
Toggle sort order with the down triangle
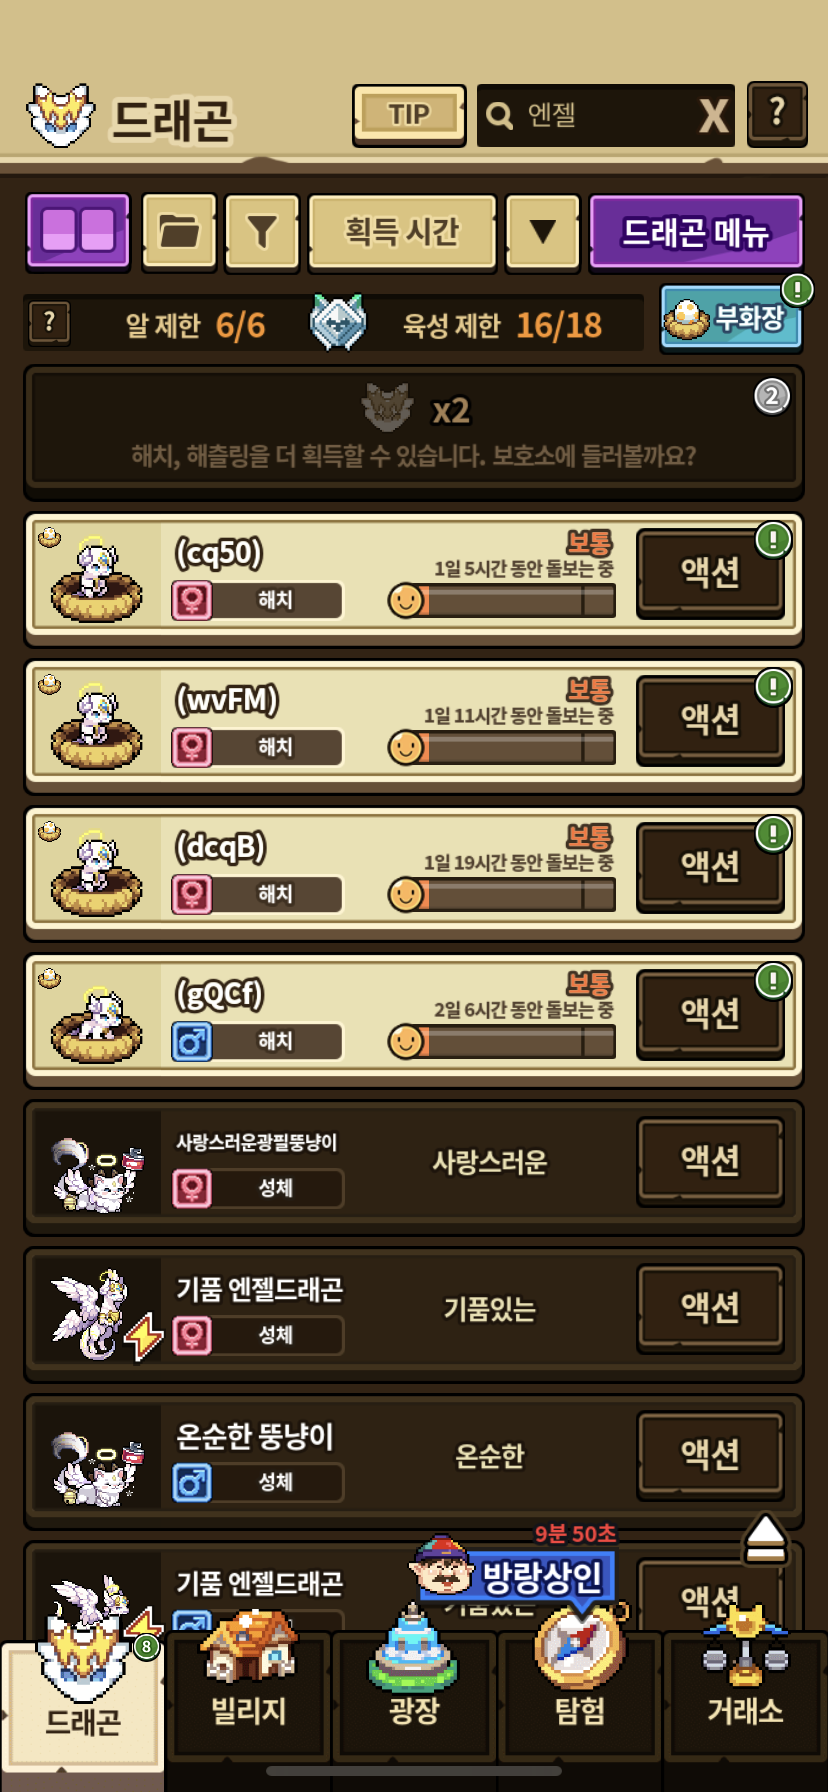pyautogui.click(x=543, y=231)
